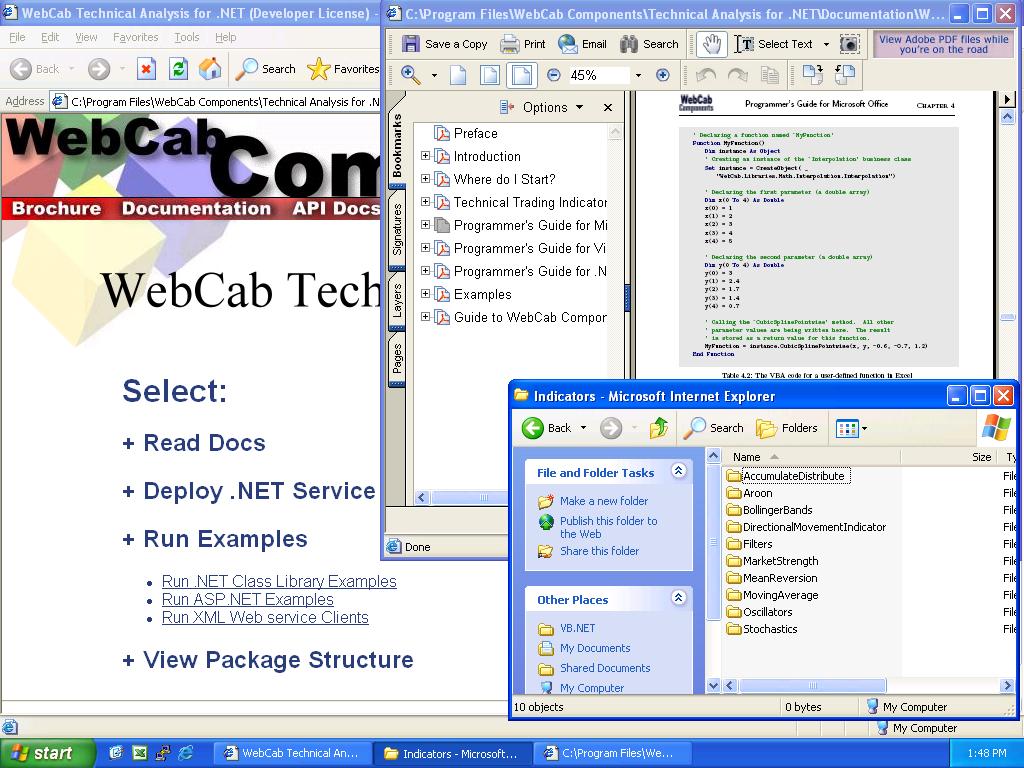Click Documentation tab on WebCab page
1024x768 pixels.
pos(196,208)
